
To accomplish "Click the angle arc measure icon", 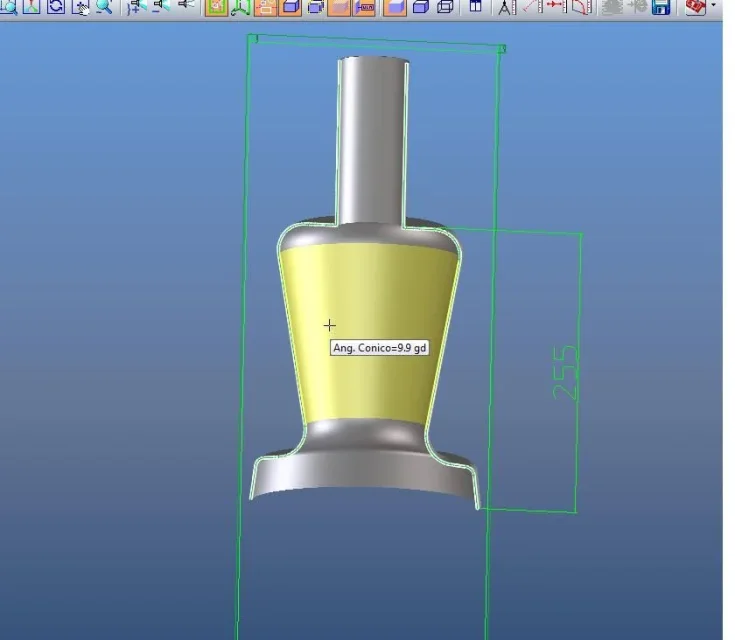I will point(582,7).
